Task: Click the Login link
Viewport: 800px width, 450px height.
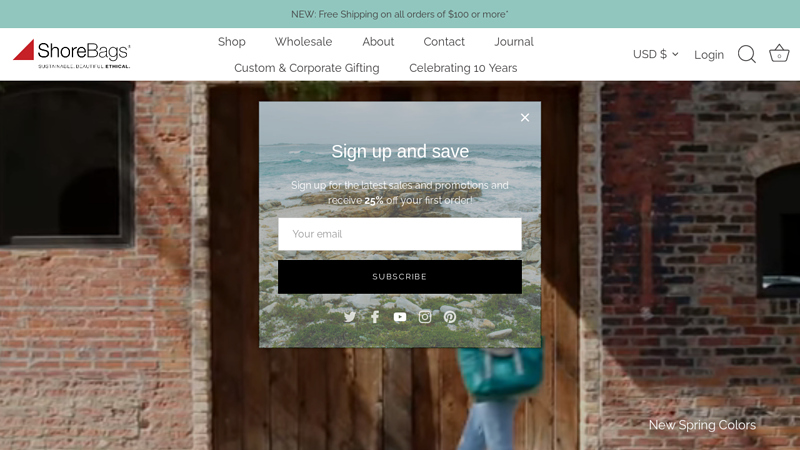Action: coord(709,55)
